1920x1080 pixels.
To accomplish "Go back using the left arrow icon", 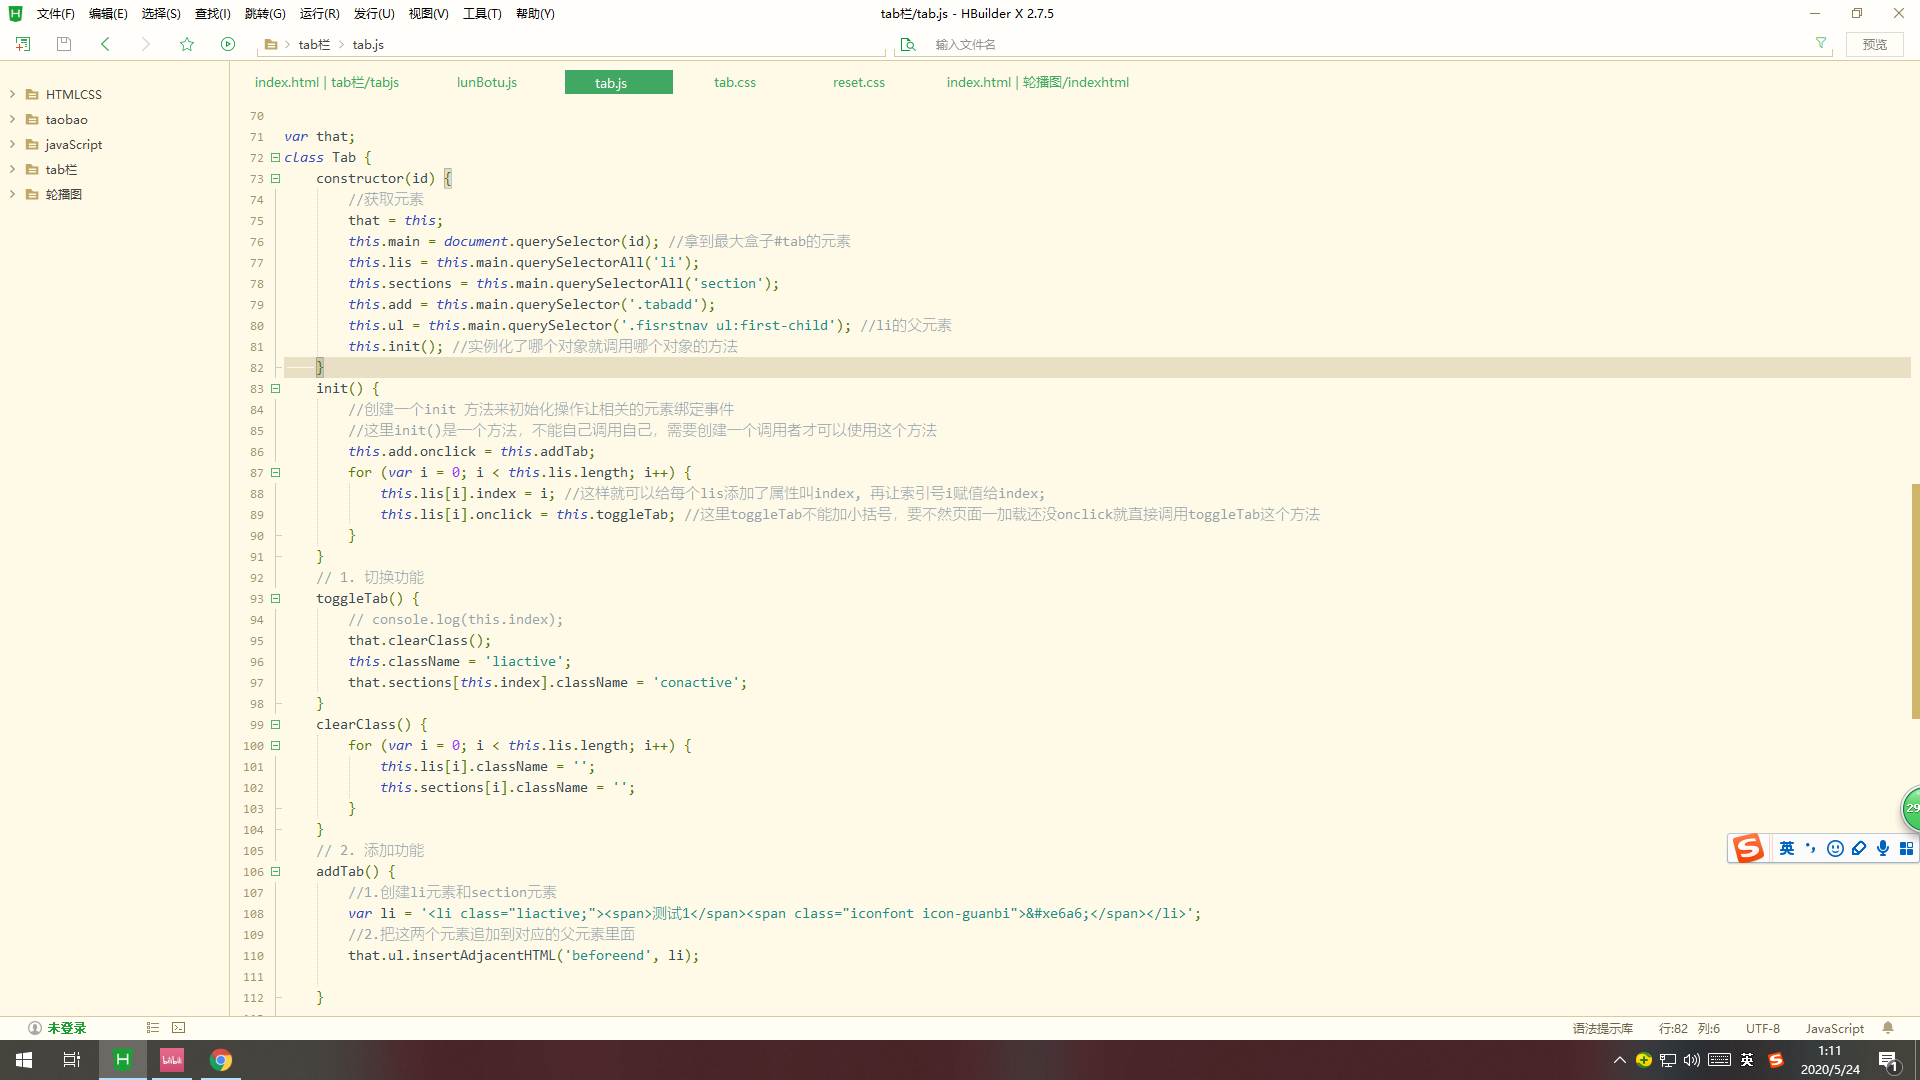I will coord(105,44).
